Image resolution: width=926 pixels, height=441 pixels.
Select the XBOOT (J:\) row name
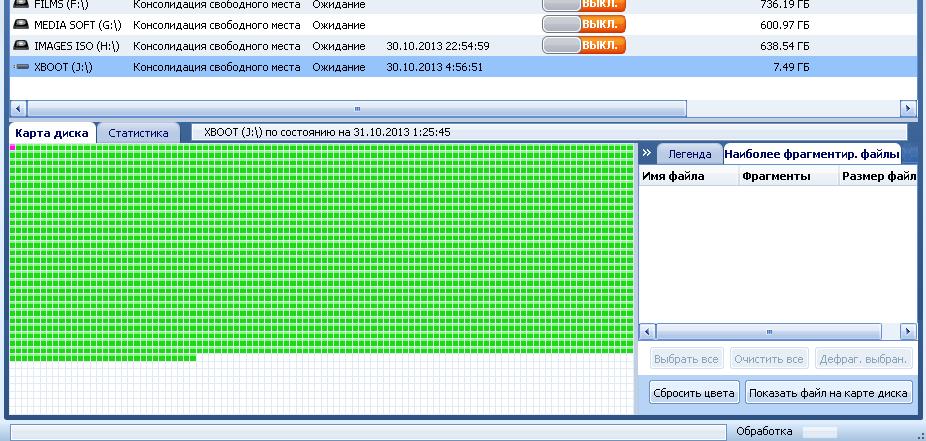[x=63, y=67]
